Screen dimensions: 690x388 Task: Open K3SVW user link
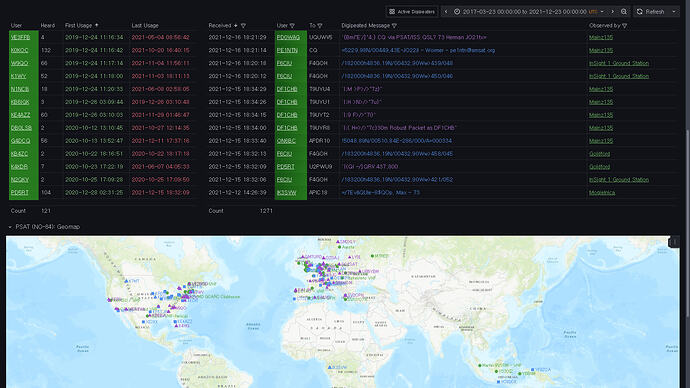[x=286, y=193]
